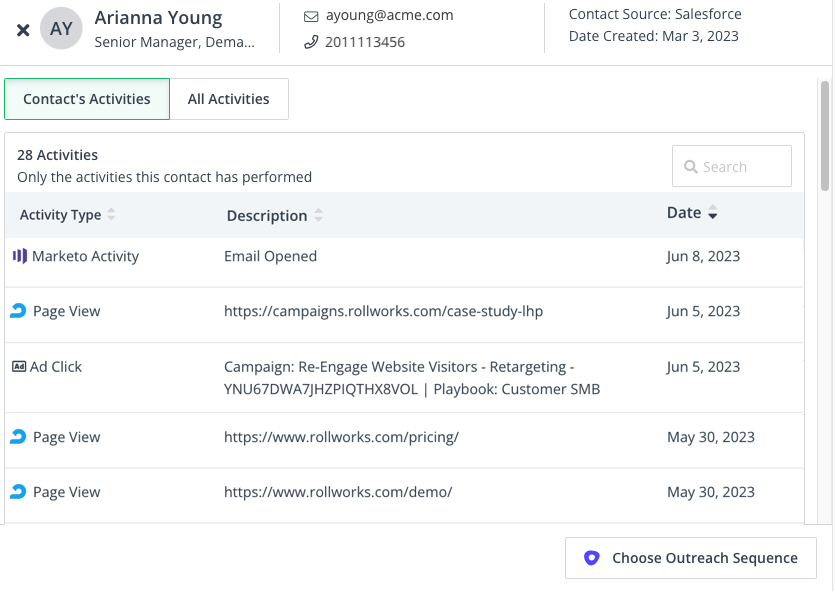Close the Arianna Young contact panel
835x595 pixels.
(x=23, y=30)
